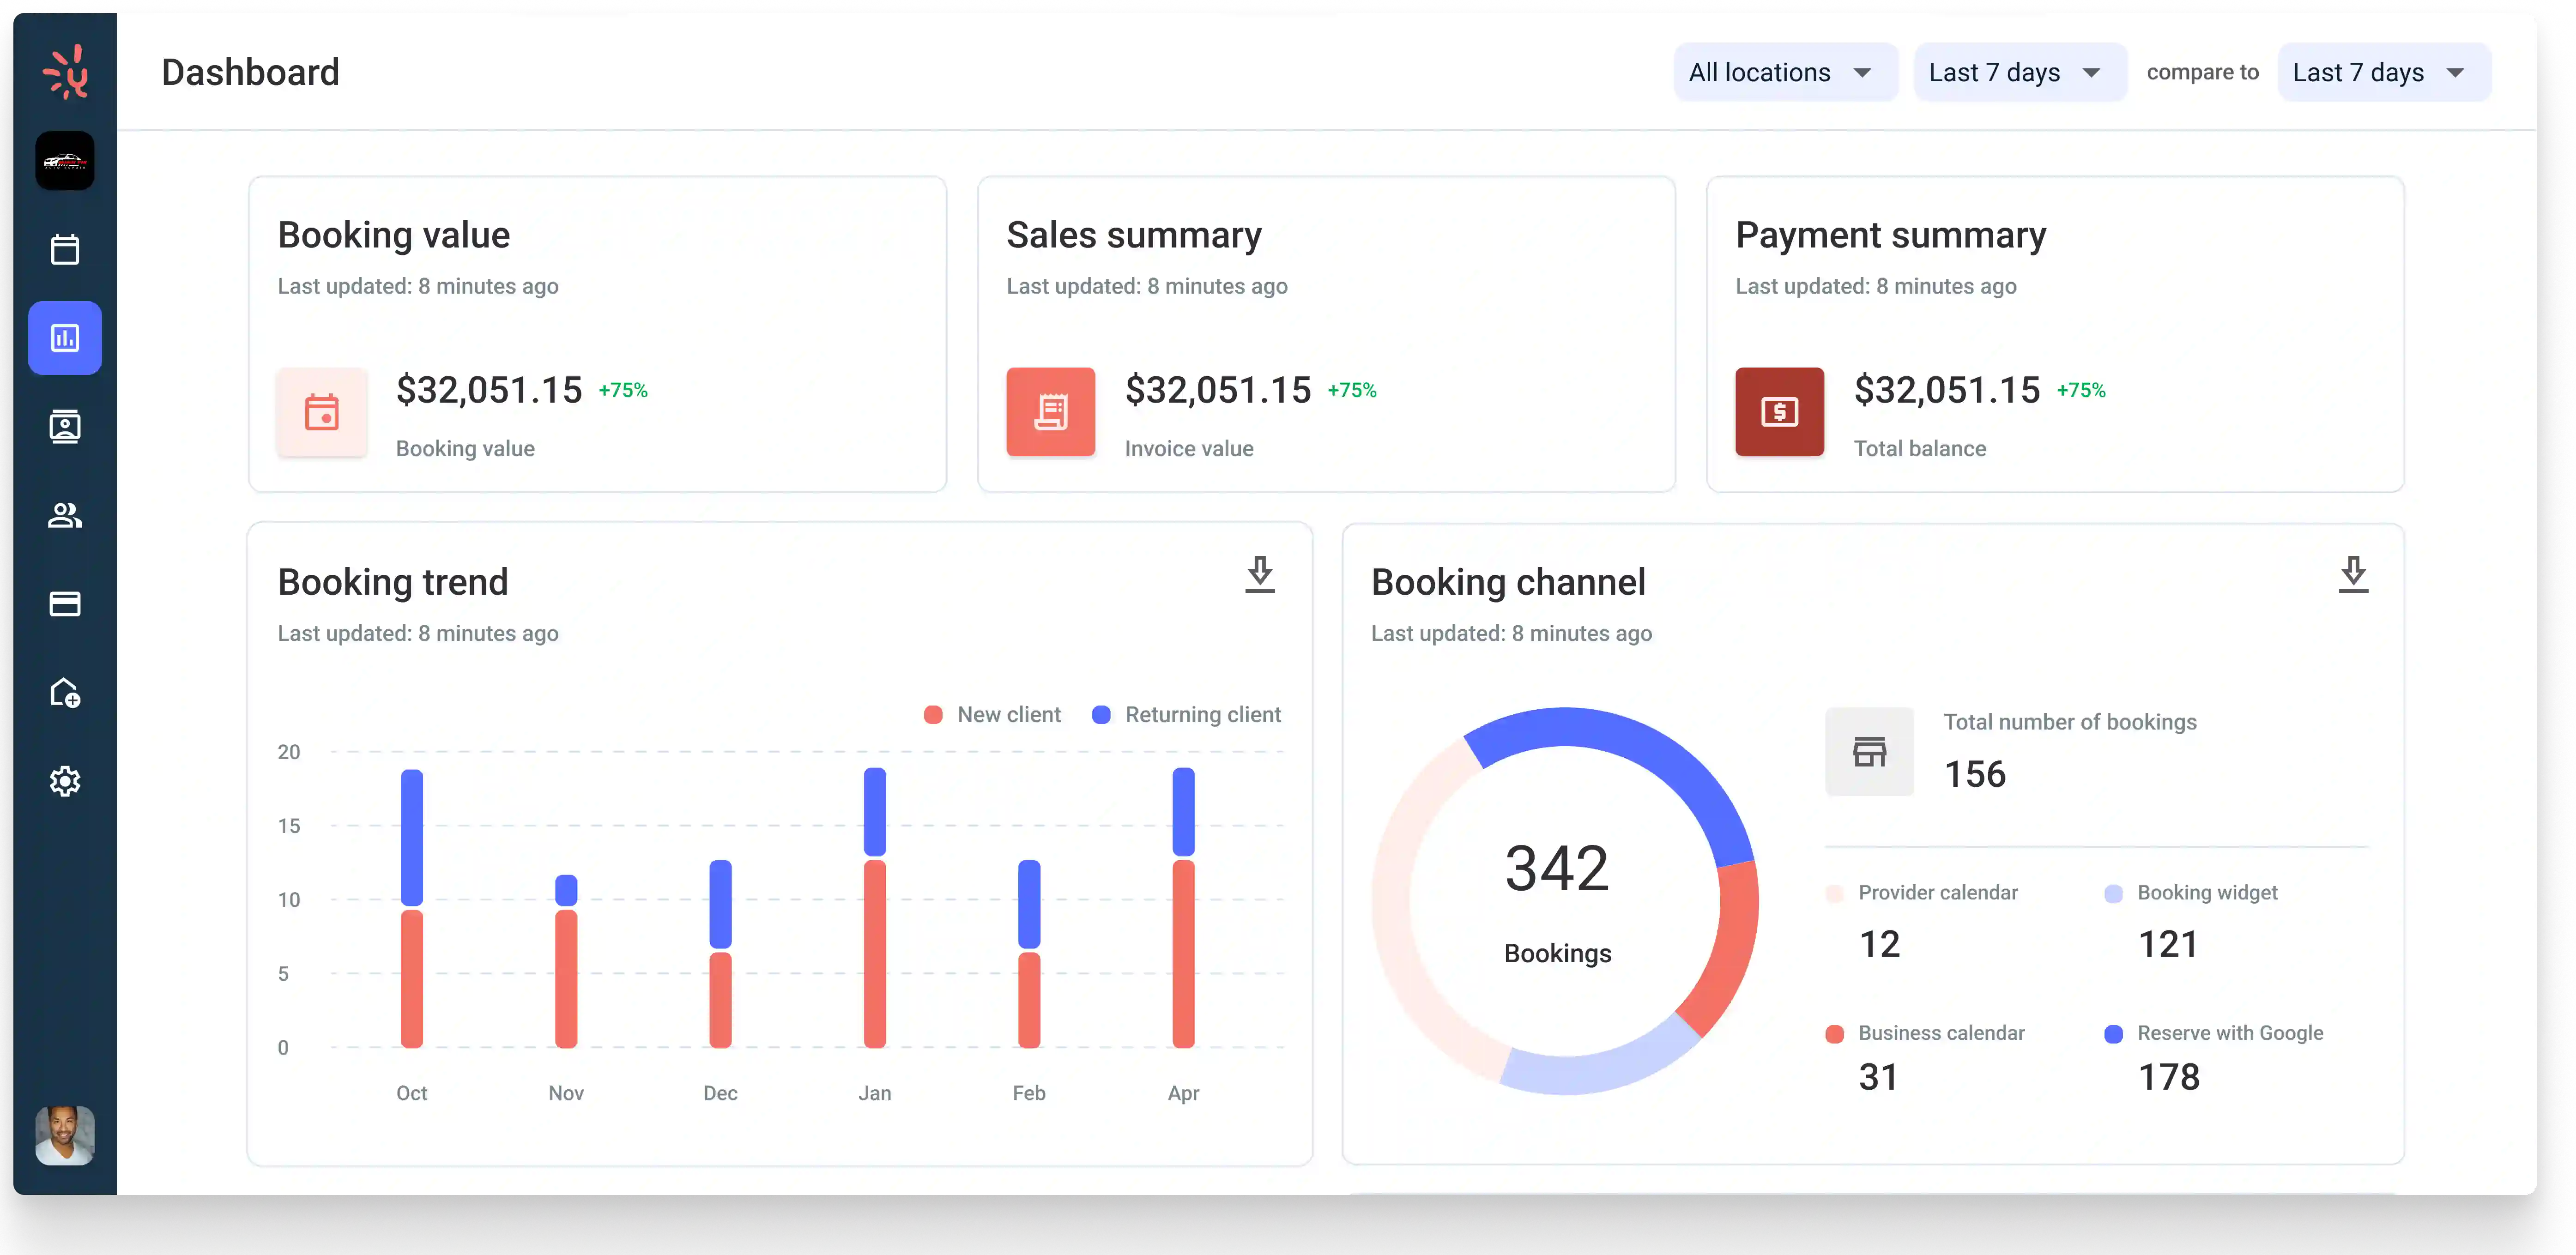This screenshot has height=1255, width=2576.
Task: Open the settings gear icon
Action: pyautogui.click(x=65, y=781)
